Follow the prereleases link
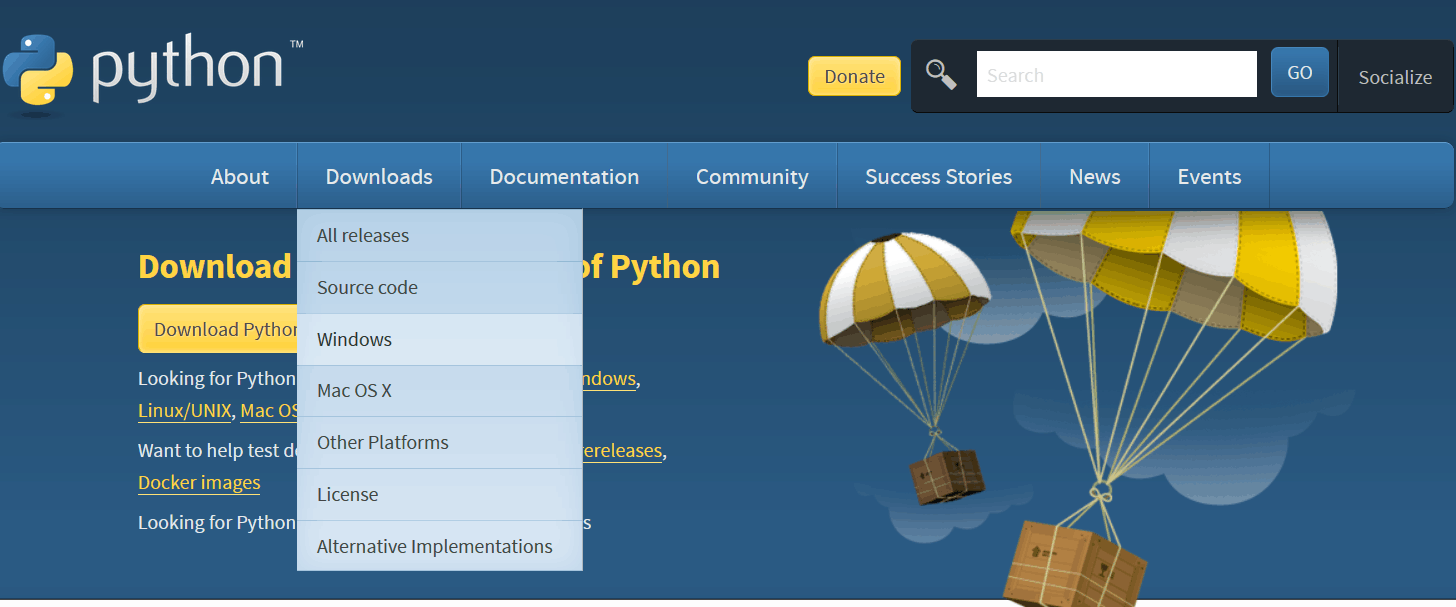The height and width of the screenshot is (607, 1456). pos(622,451)
